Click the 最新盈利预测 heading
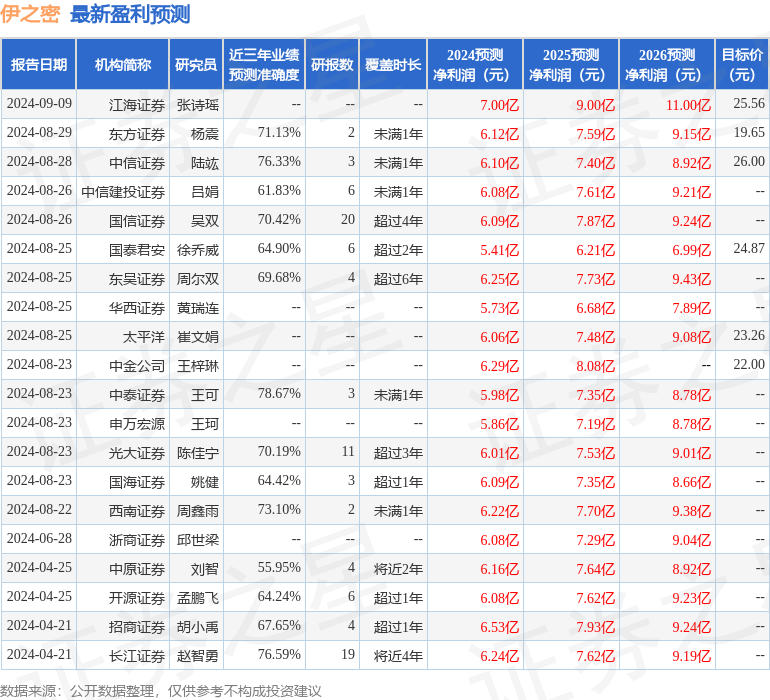Image resolution: width=770 pixels, height=700 pixels. [x=130, y=14]
